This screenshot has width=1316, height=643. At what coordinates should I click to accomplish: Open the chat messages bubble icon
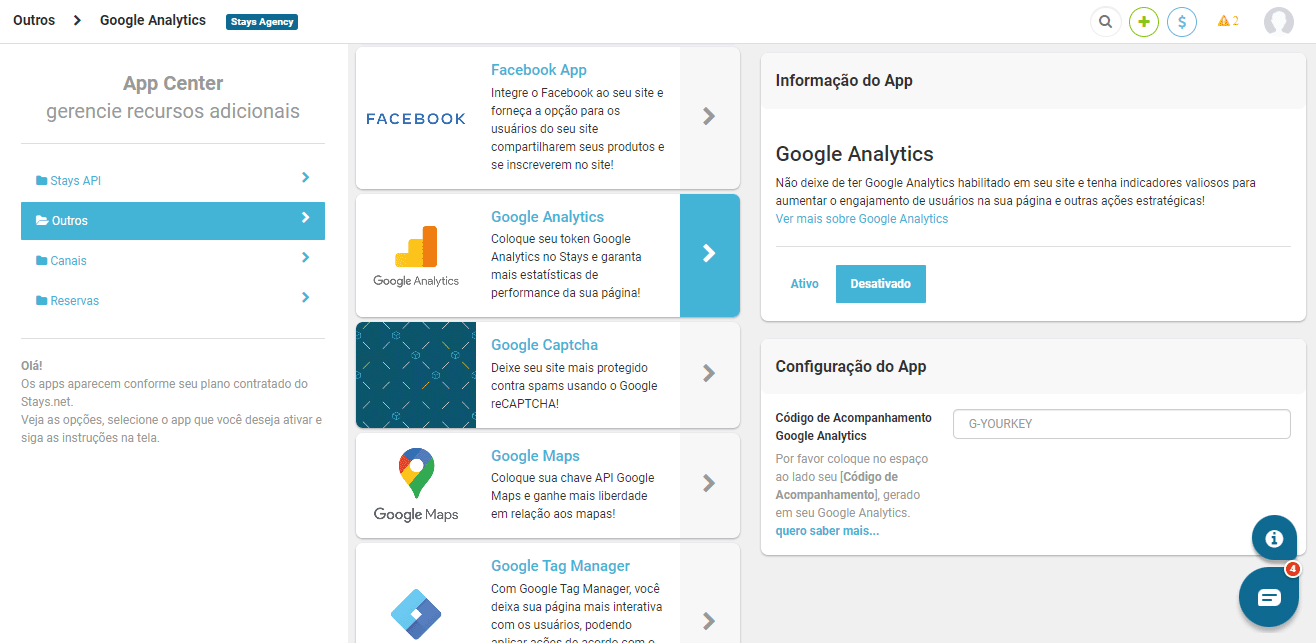[1268, 597]
